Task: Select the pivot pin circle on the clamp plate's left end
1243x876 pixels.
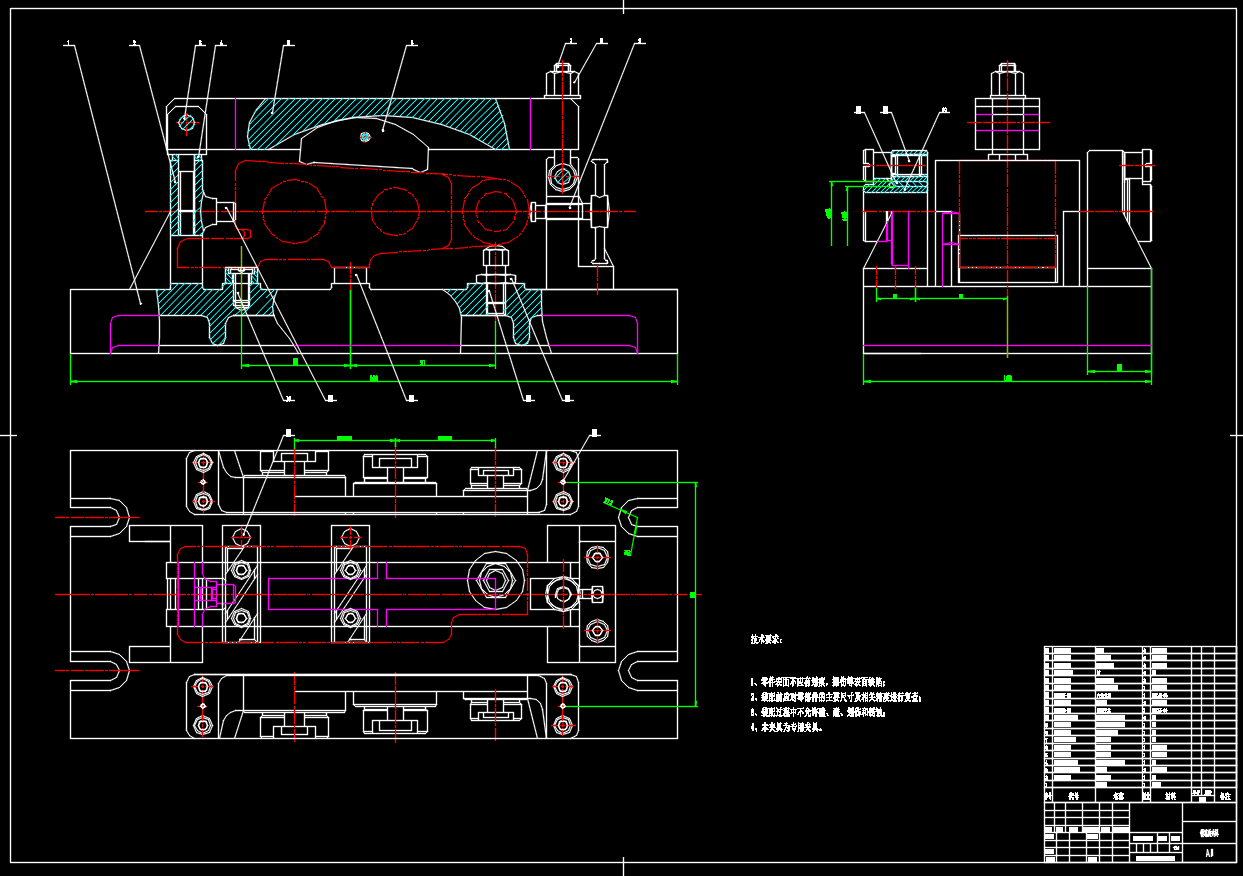Action: [x=187, y=122]
